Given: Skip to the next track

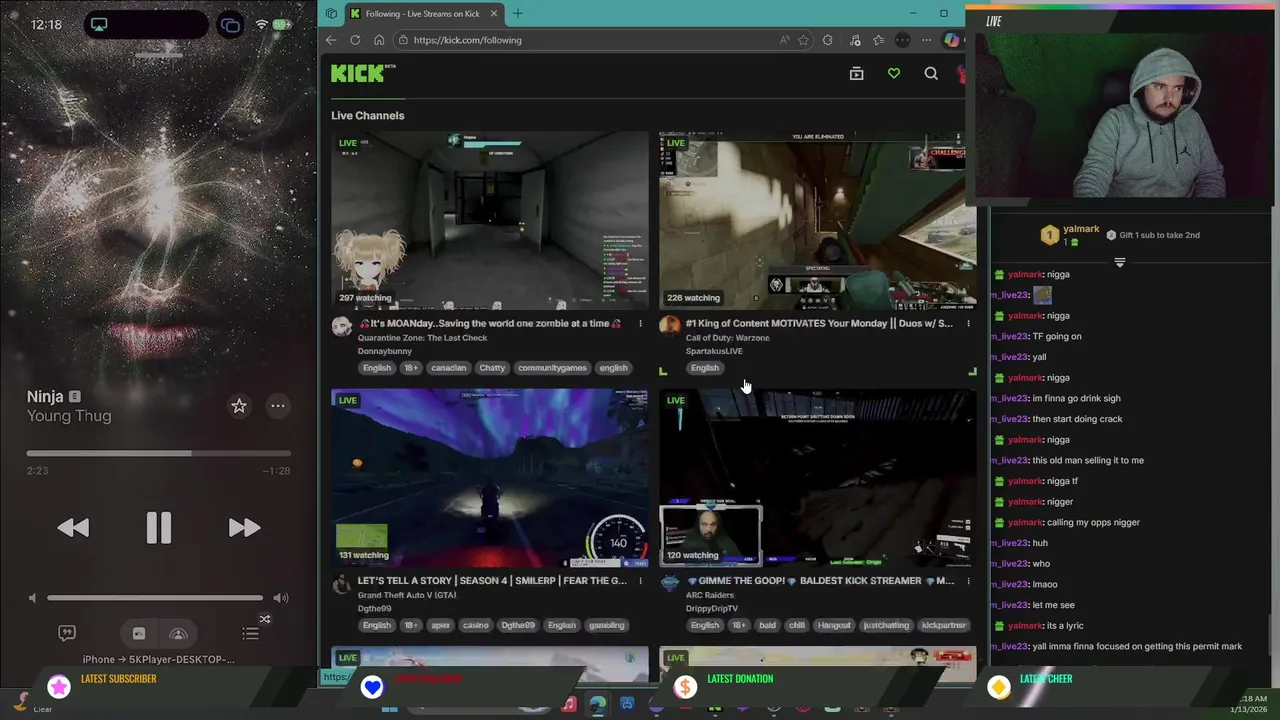Looking at the screenshot, I should point(244,528).
